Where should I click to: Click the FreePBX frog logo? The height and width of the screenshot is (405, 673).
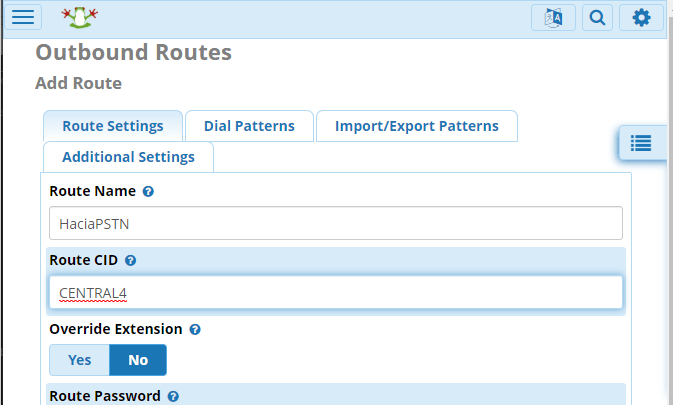[x=77, y=17]
